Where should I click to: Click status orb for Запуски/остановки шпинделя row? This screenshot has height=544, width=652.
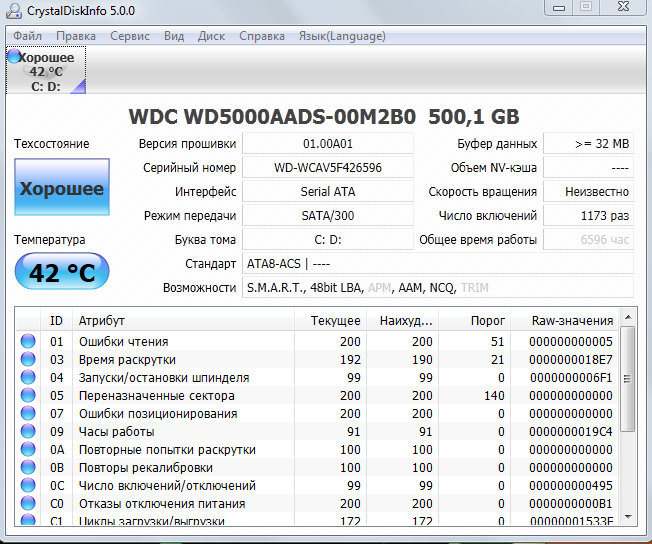click(x=28, y=377)
